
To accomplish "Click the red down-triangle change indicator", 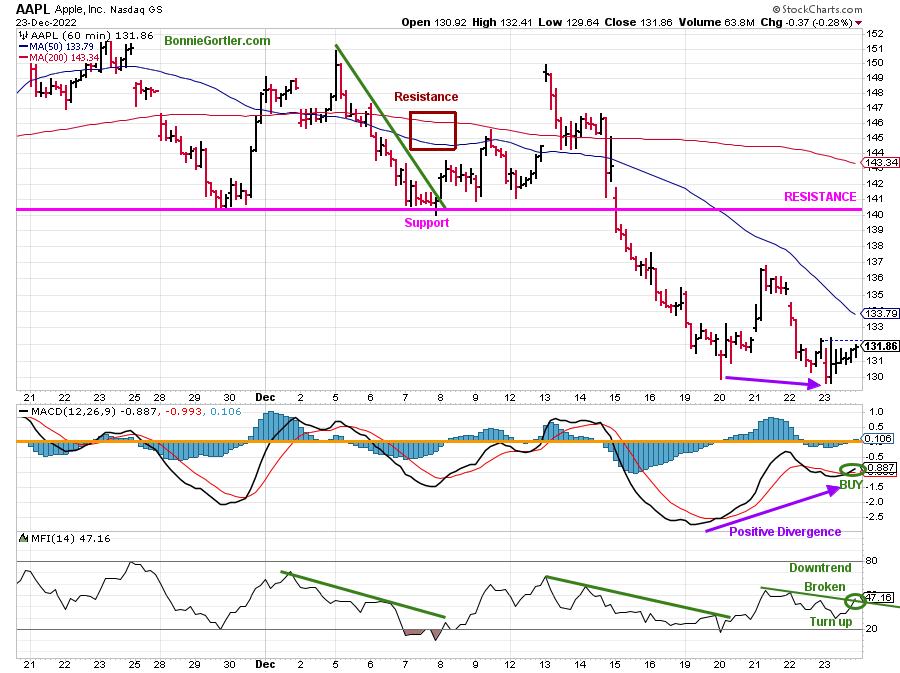I will tap(858, 23).
